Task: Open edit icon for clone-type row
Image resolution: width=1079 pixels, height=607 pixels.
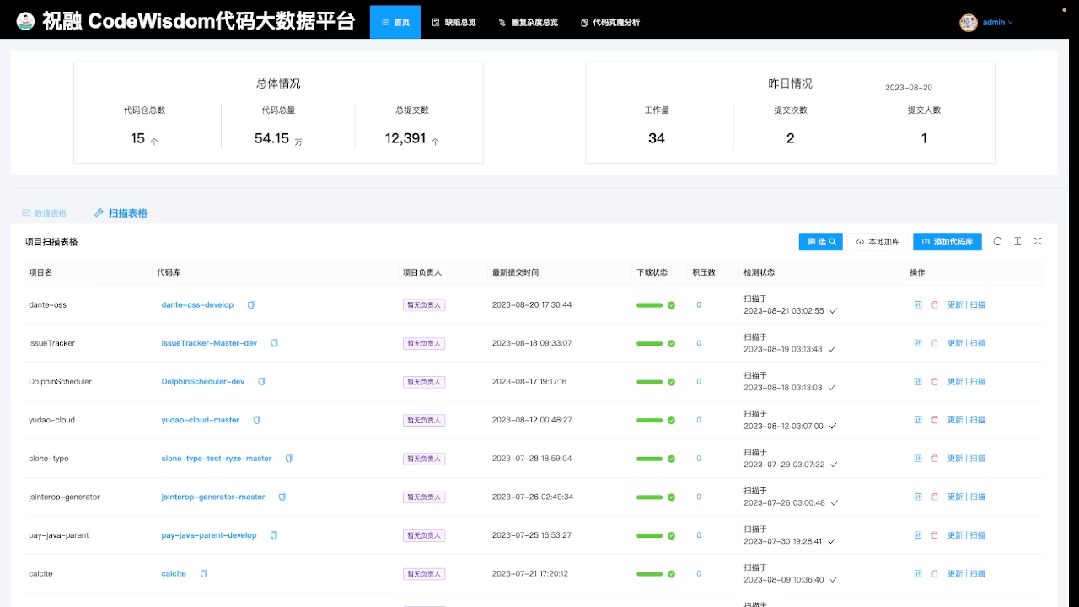Action: [x=917, y=458]
